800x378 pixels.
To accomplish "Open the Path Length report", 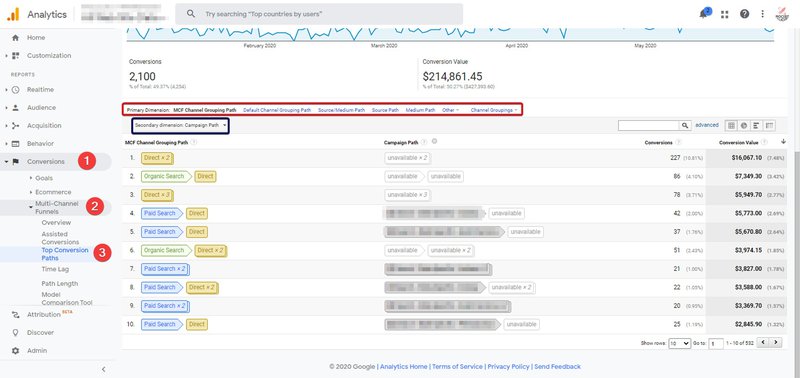I will coord(60,284).
